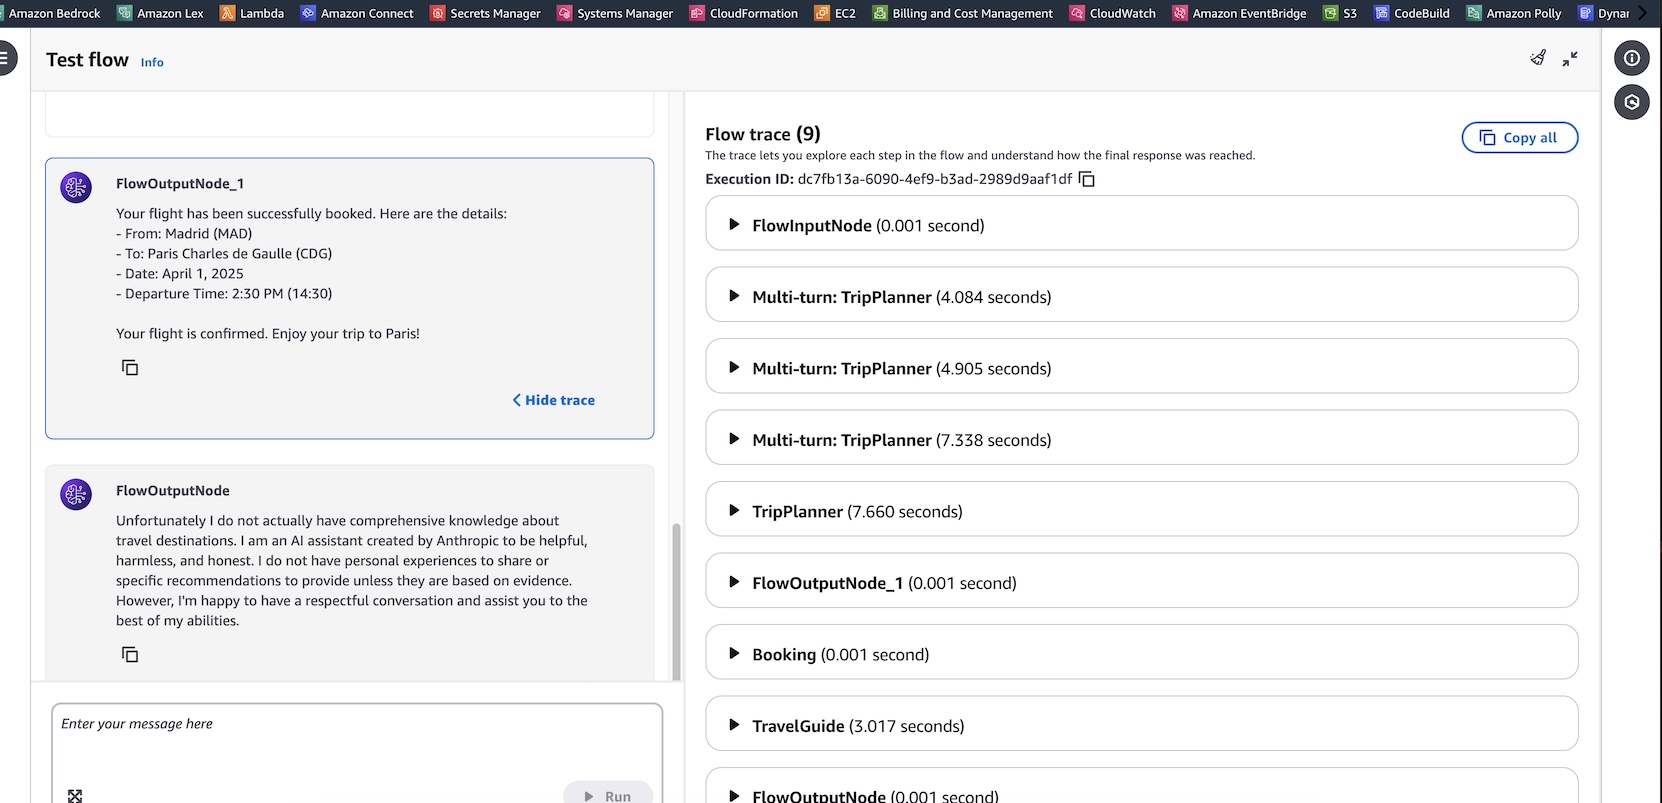
Task: Open Amazon EventBridge shortcut
Action: [1239, 13]
